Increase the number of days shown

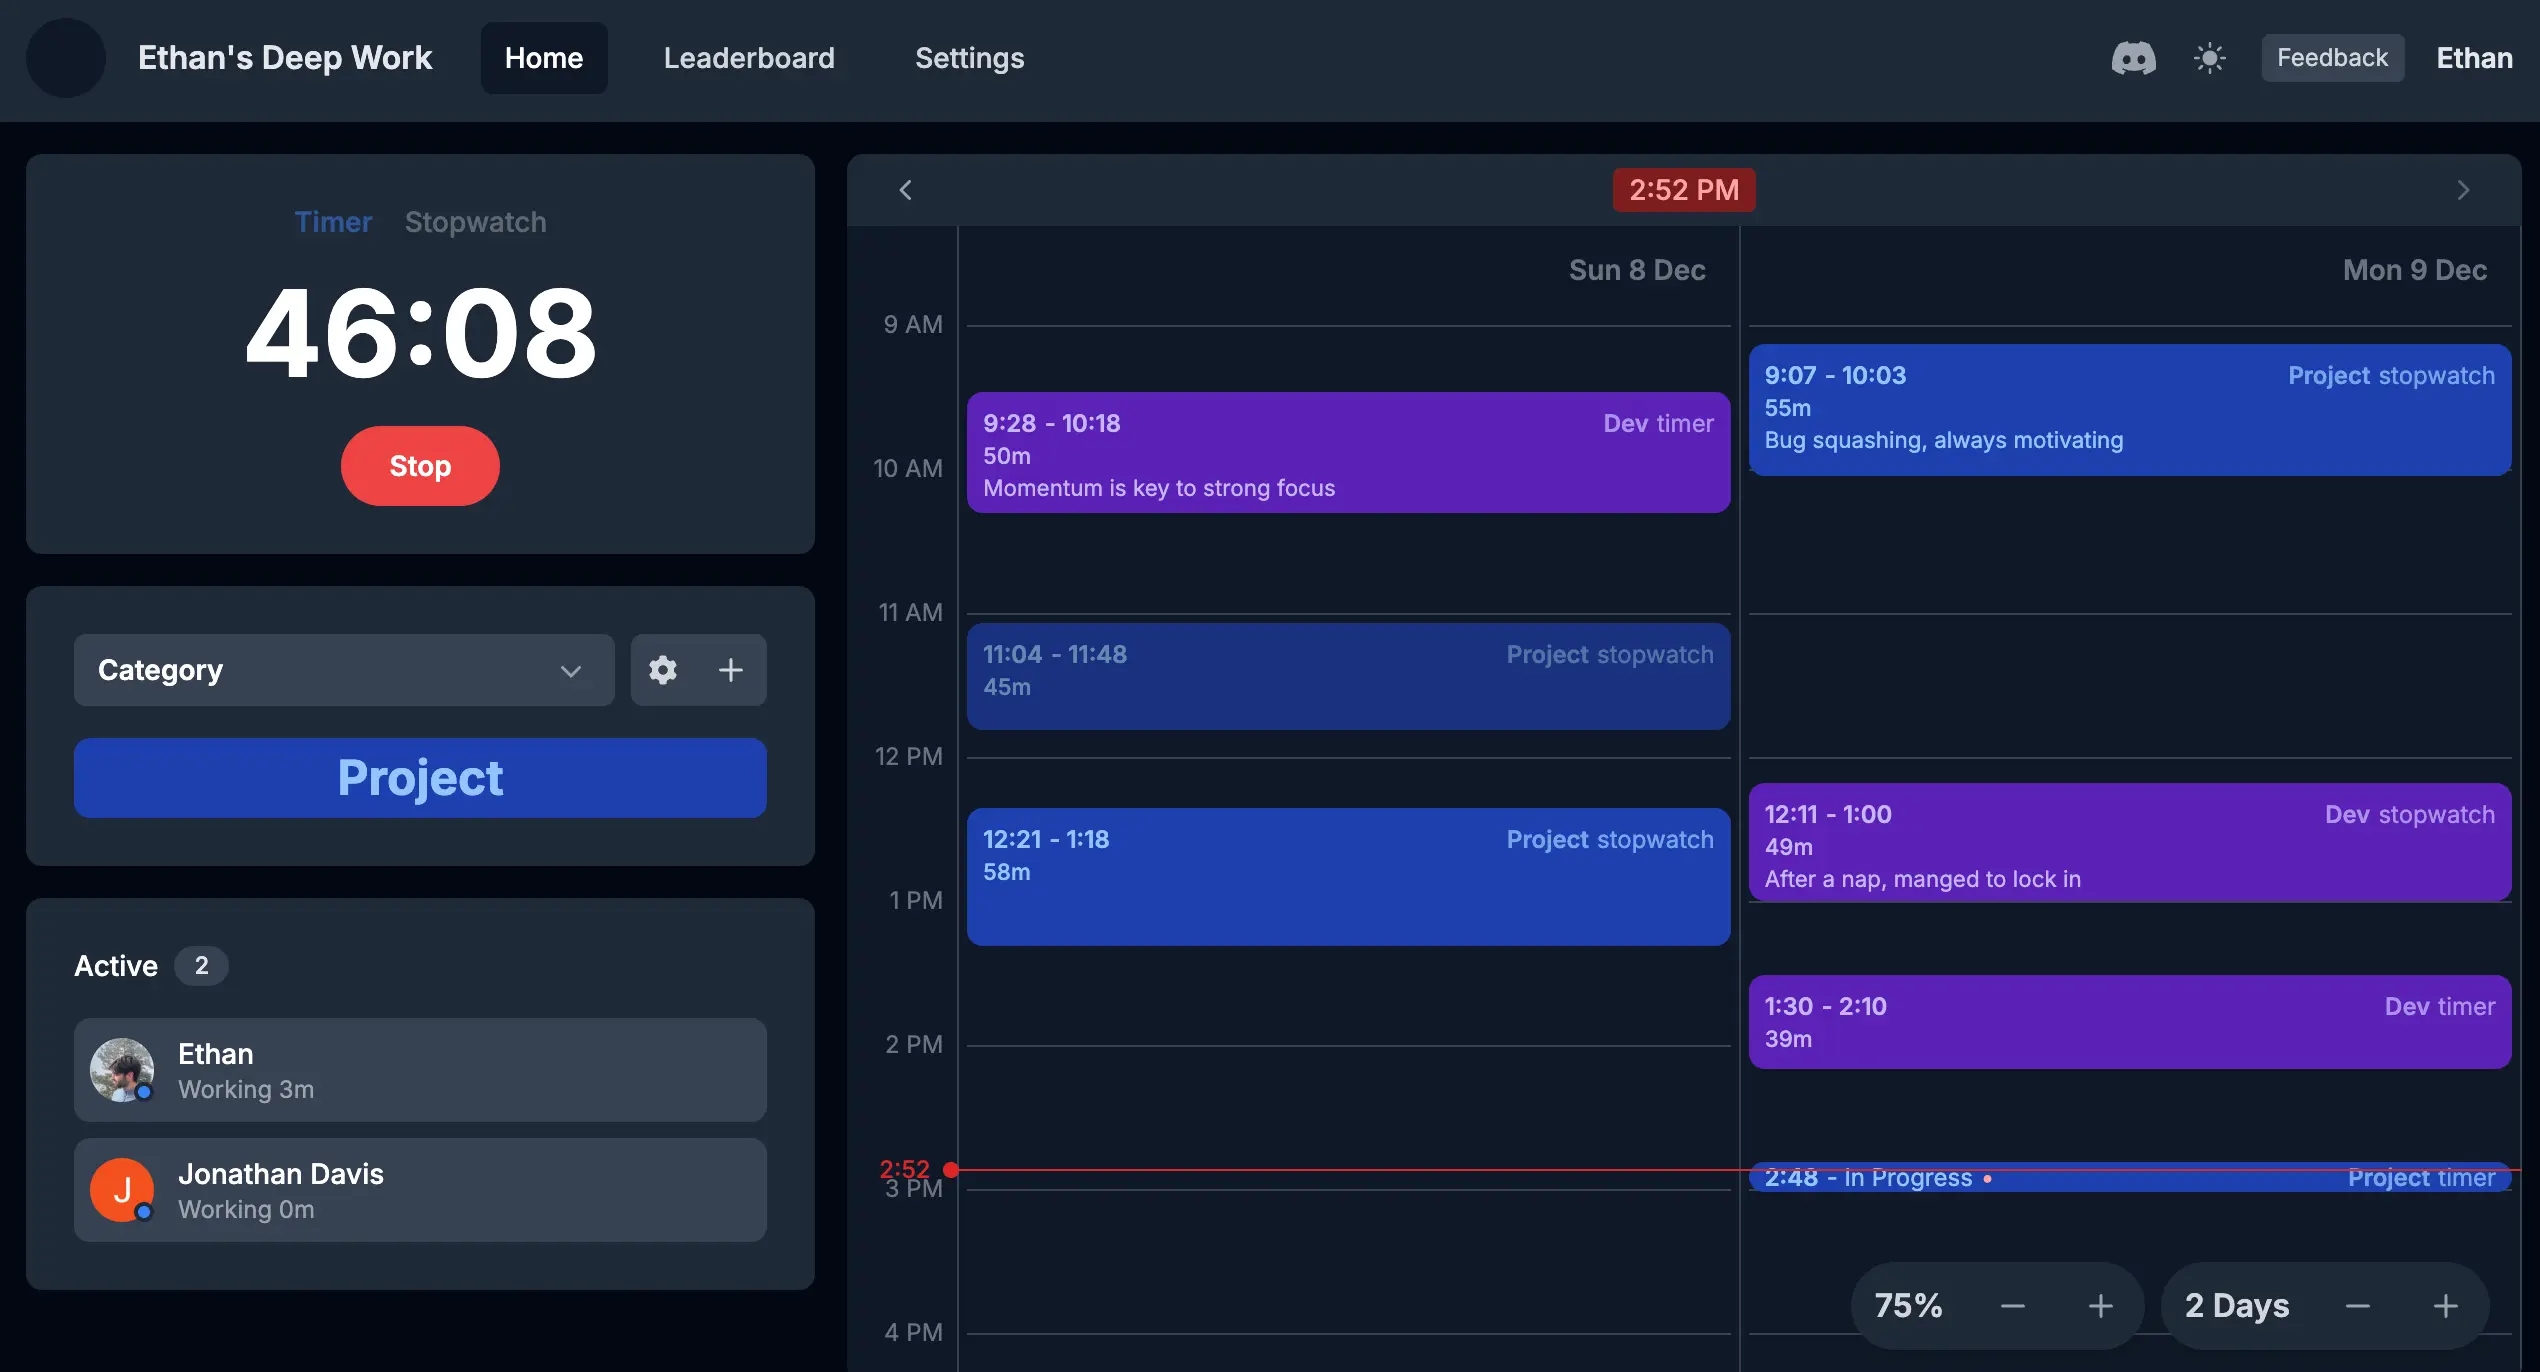[2446, 1306]
